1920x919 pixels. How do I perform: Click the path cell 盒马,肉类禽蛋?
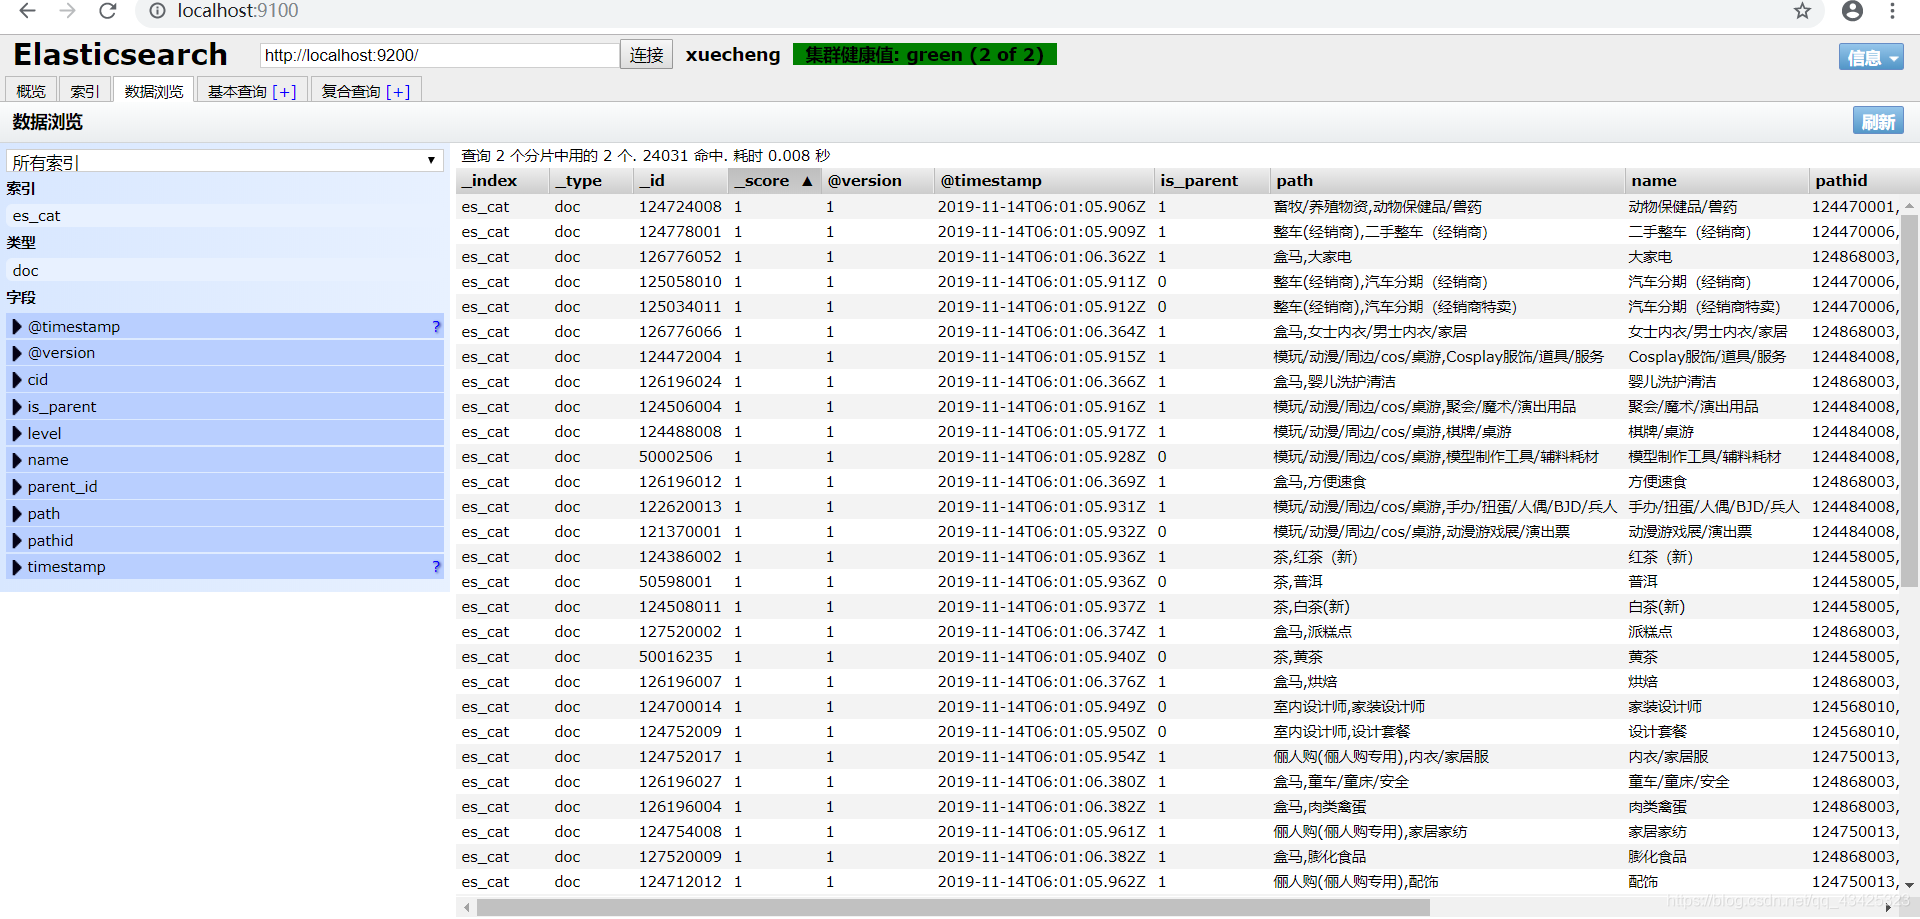[1320, 807]
